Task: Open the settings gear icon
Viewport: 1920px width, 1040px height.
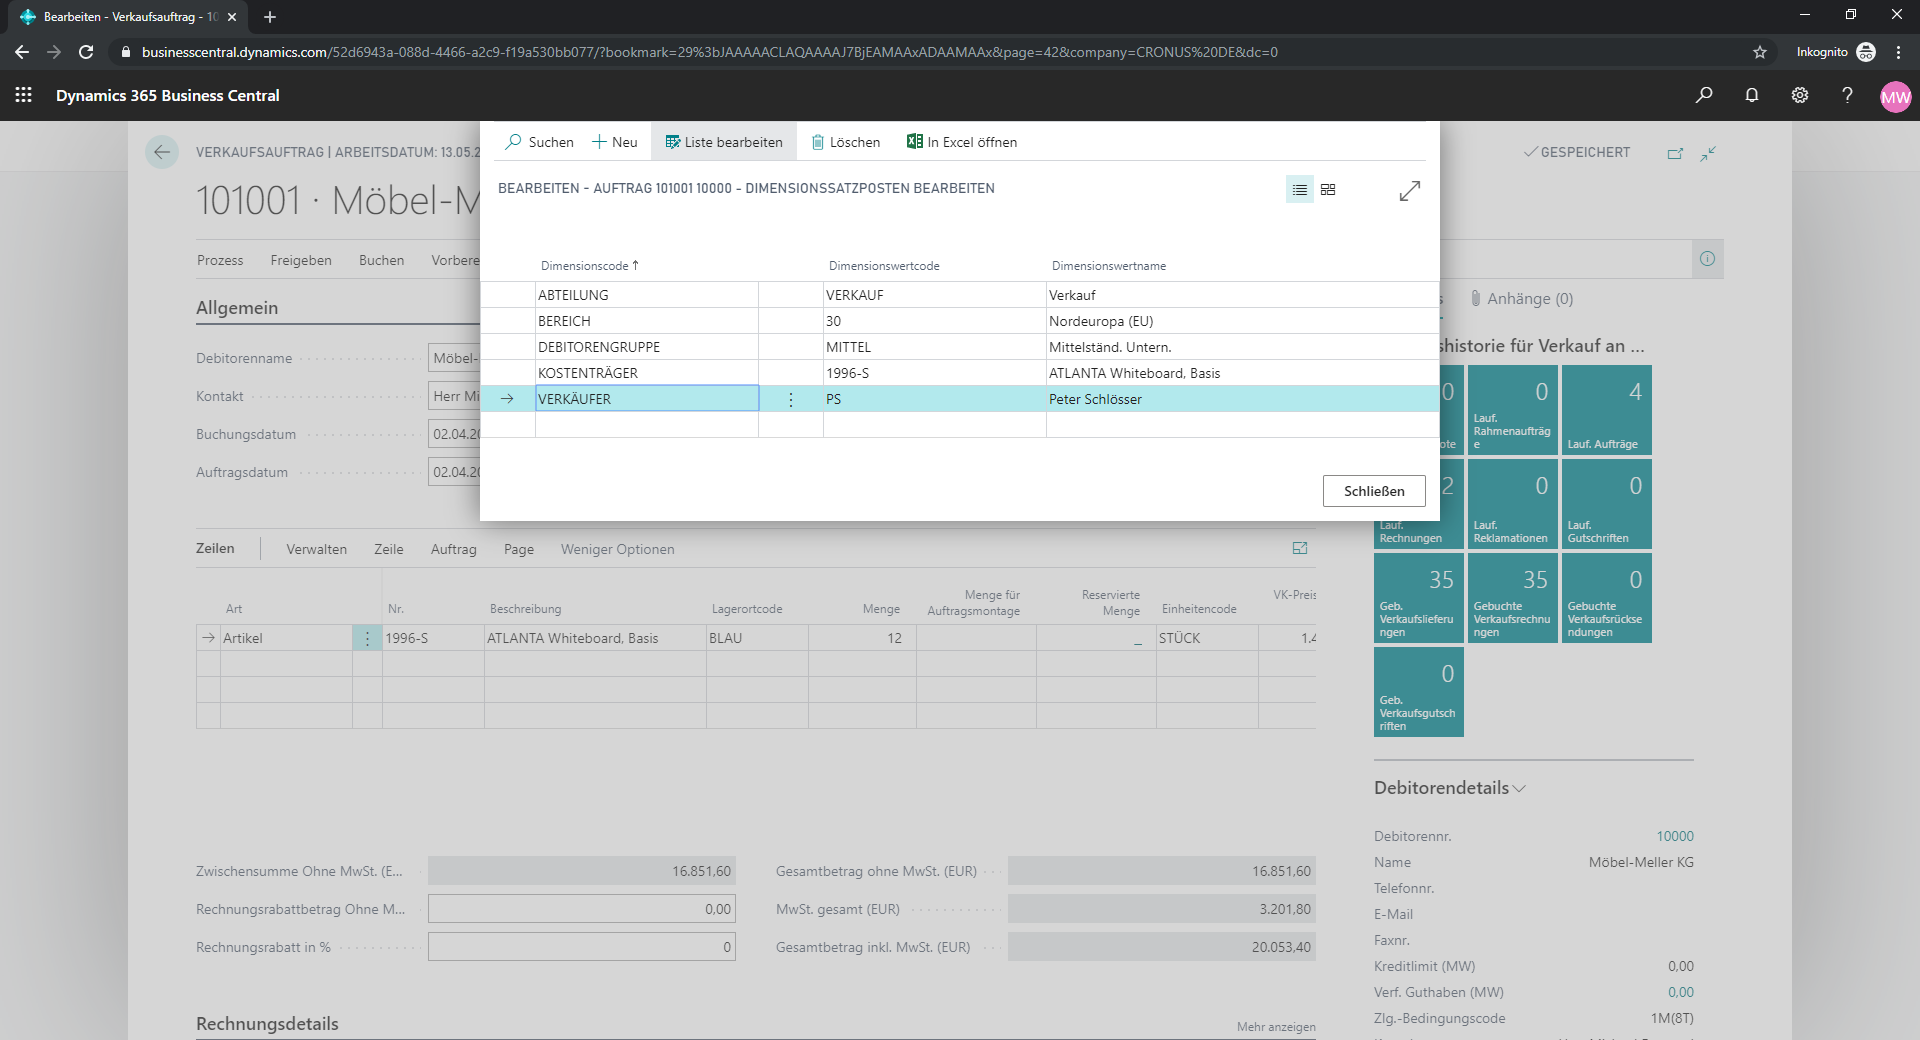Action: (1800, 95)
